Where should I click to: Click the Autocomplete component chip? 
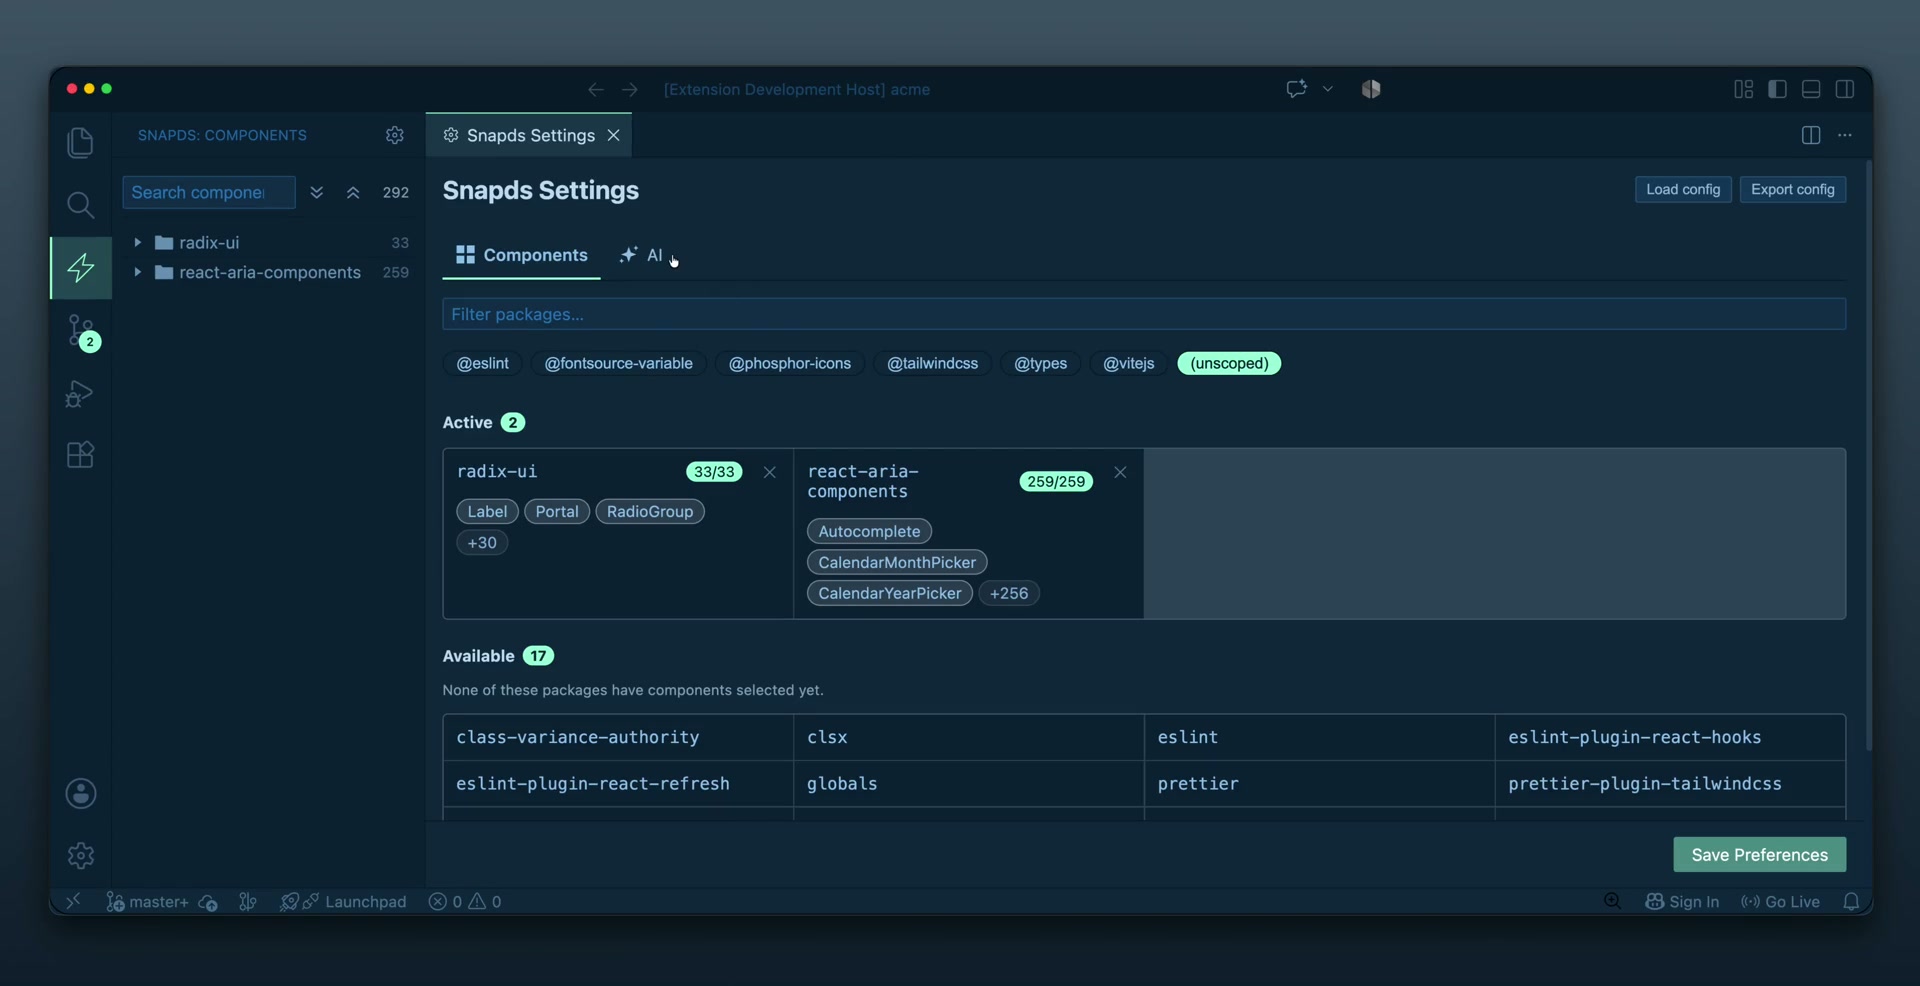click(869, 531)
